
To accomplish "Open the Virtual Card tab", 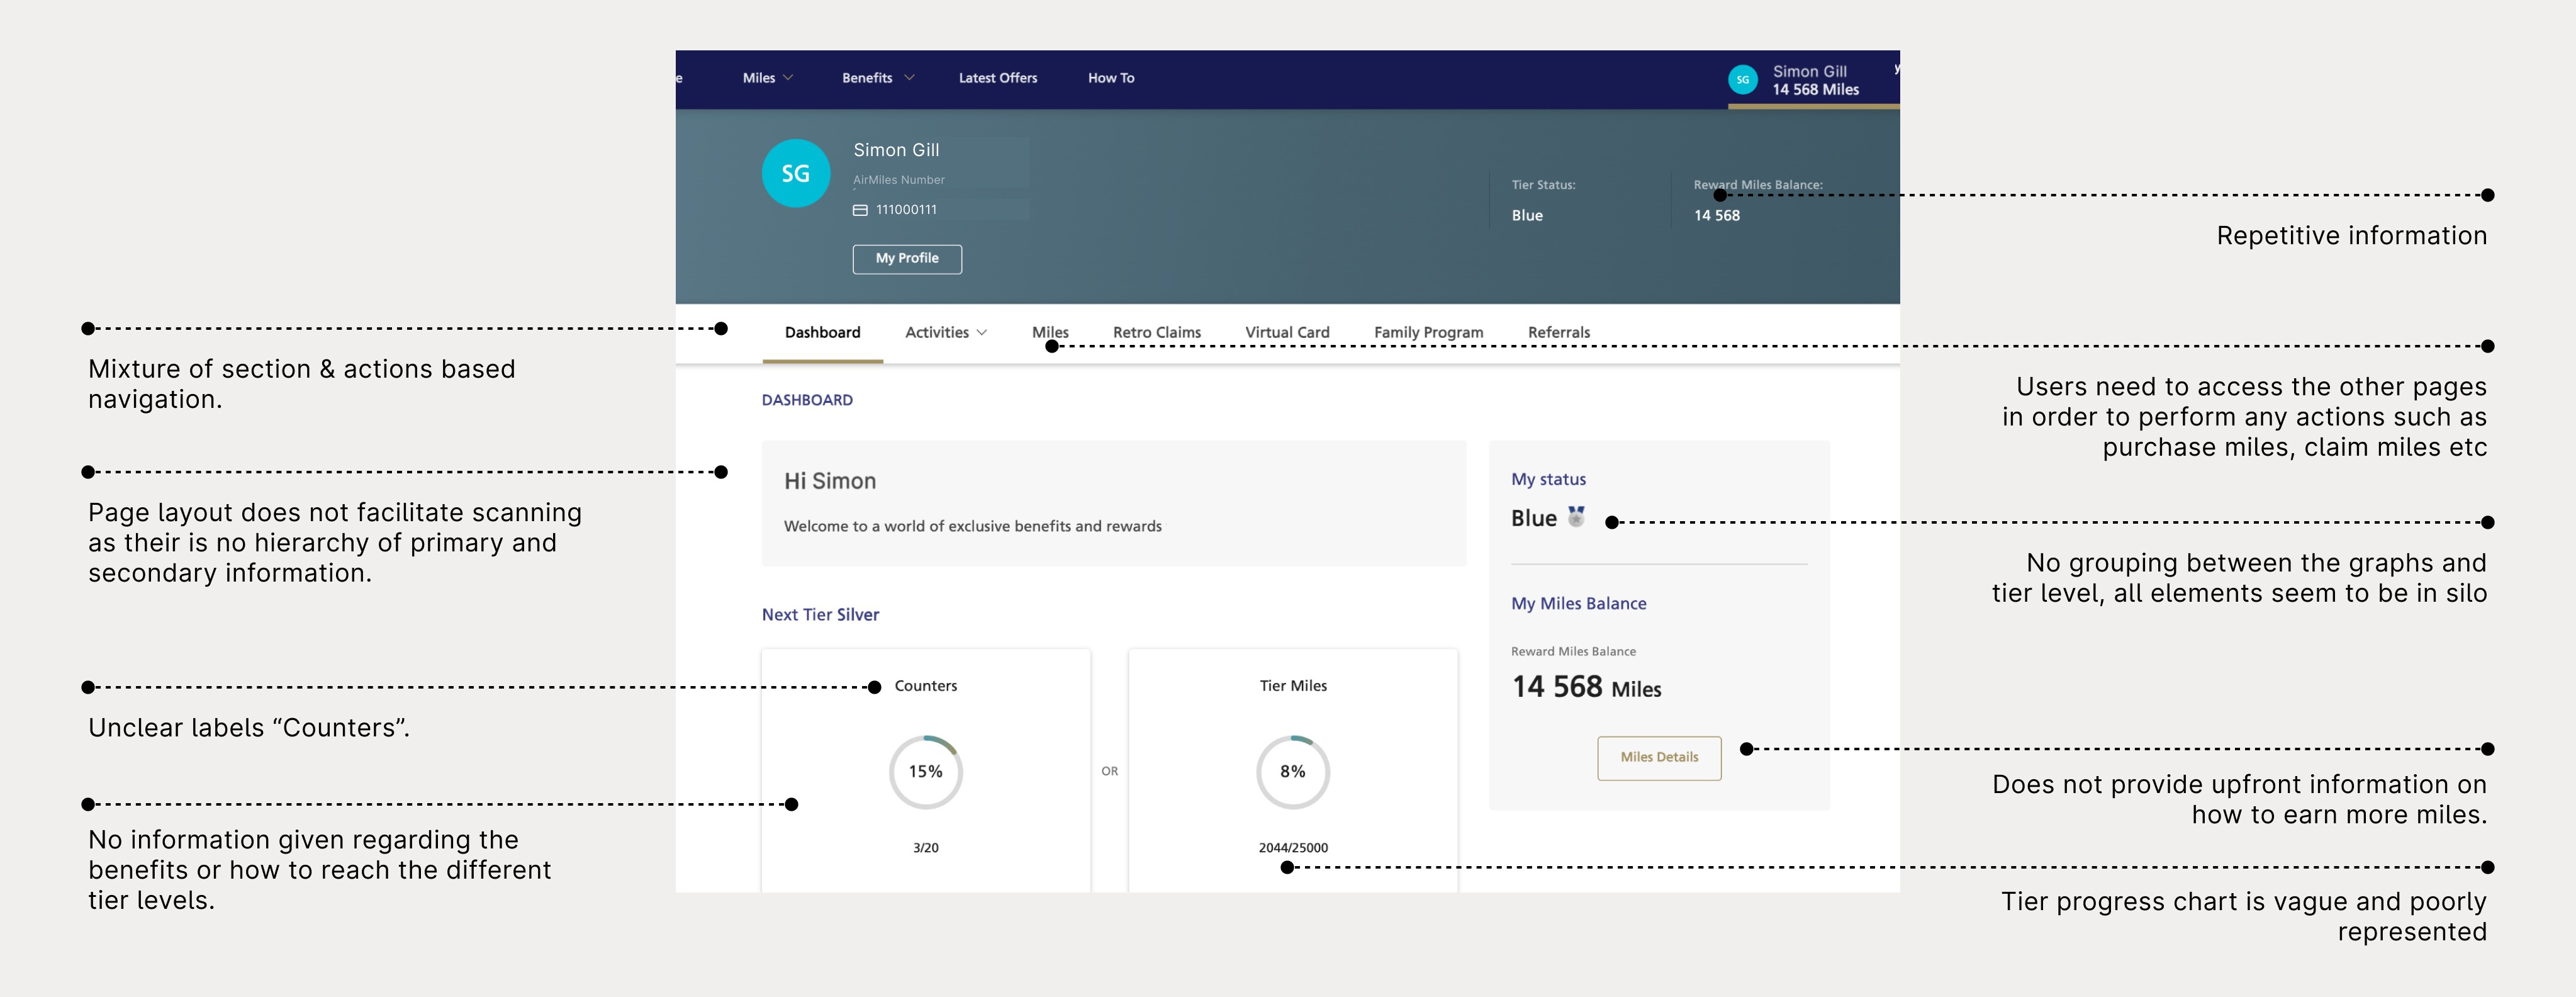I will pyautogui.click(x=1287, y=333).
